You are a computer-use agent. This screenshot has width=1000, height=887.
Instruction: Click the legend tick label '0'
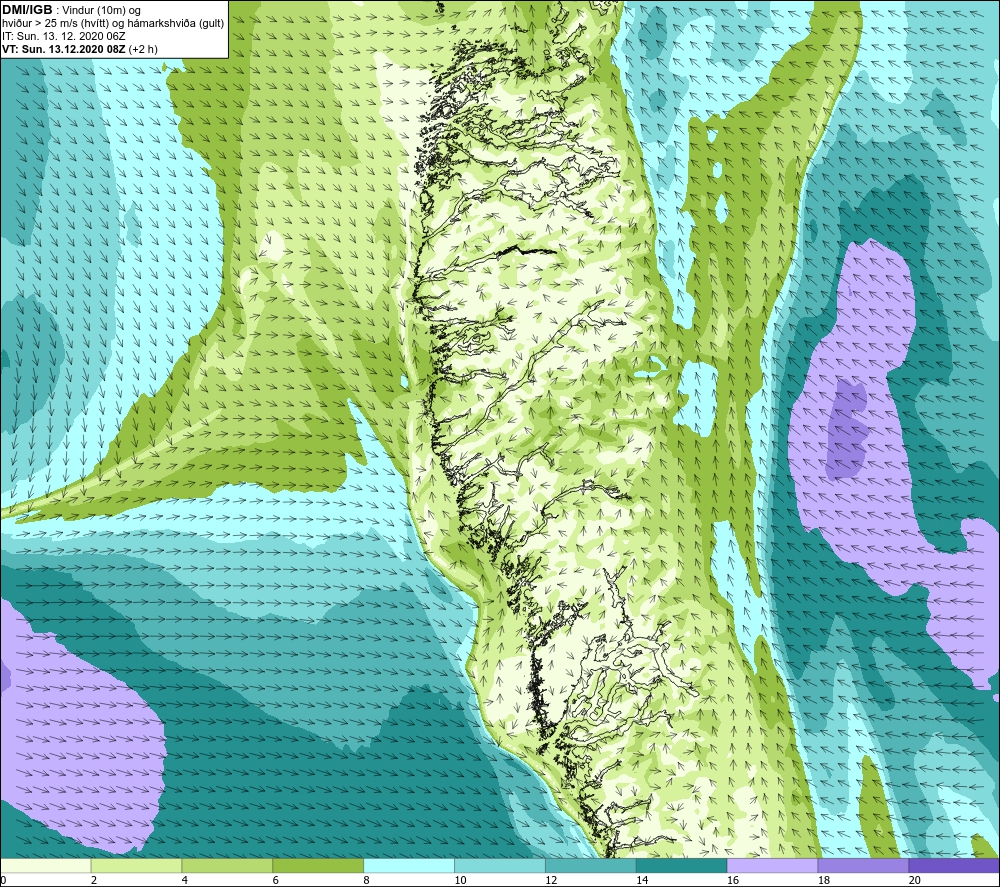[3, 880]
